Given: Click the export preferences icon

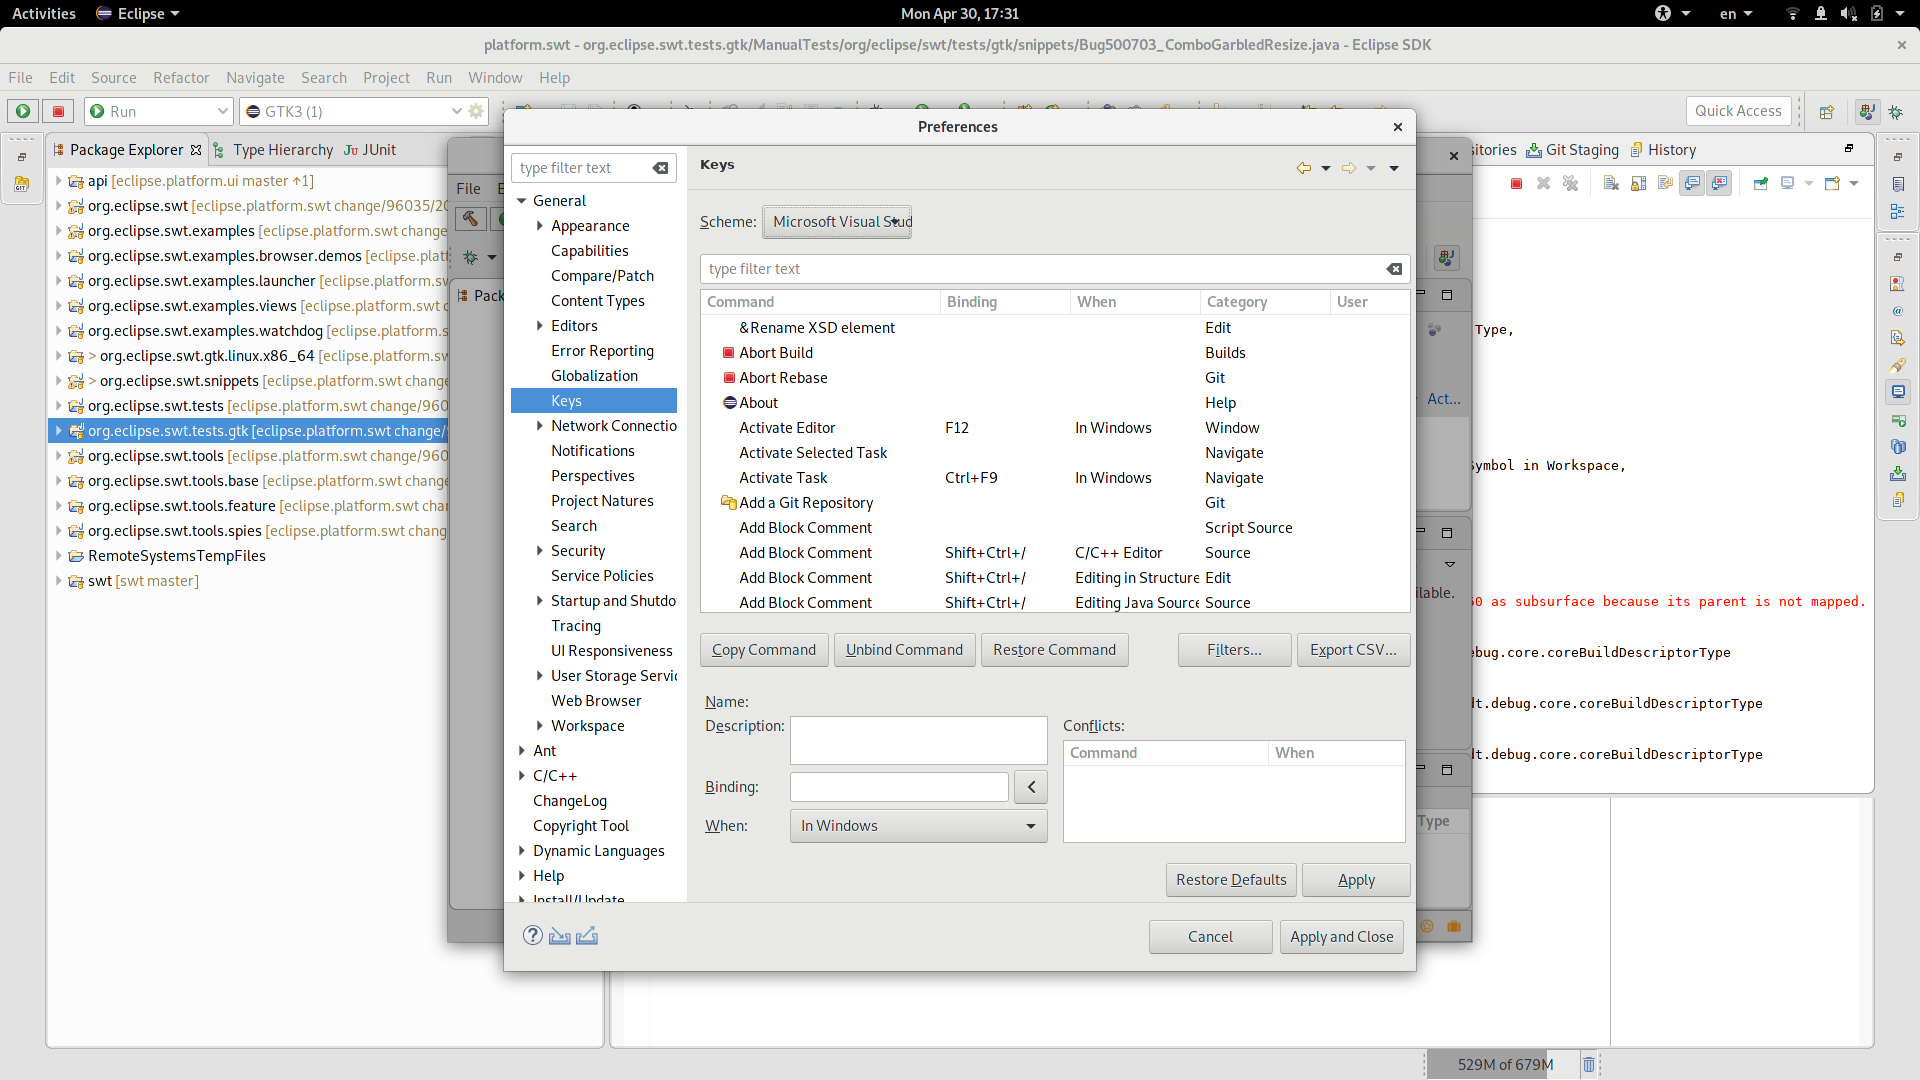Looking at the screenshot, I should 587,936.
